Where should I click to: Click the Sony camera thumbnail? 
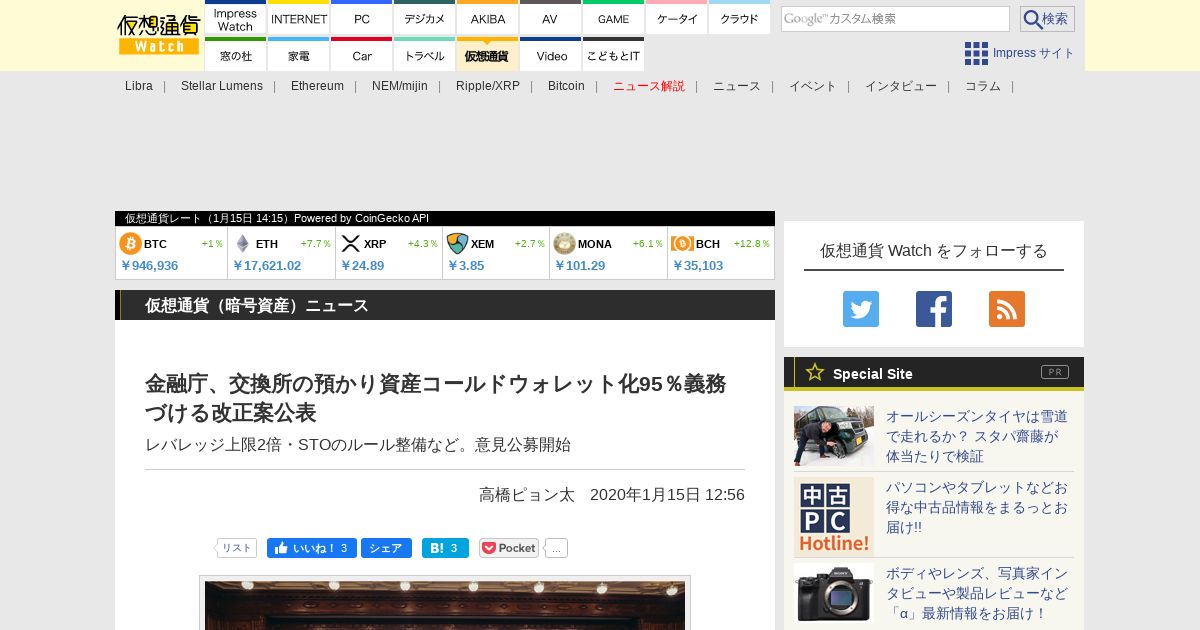tap(834, 593)
